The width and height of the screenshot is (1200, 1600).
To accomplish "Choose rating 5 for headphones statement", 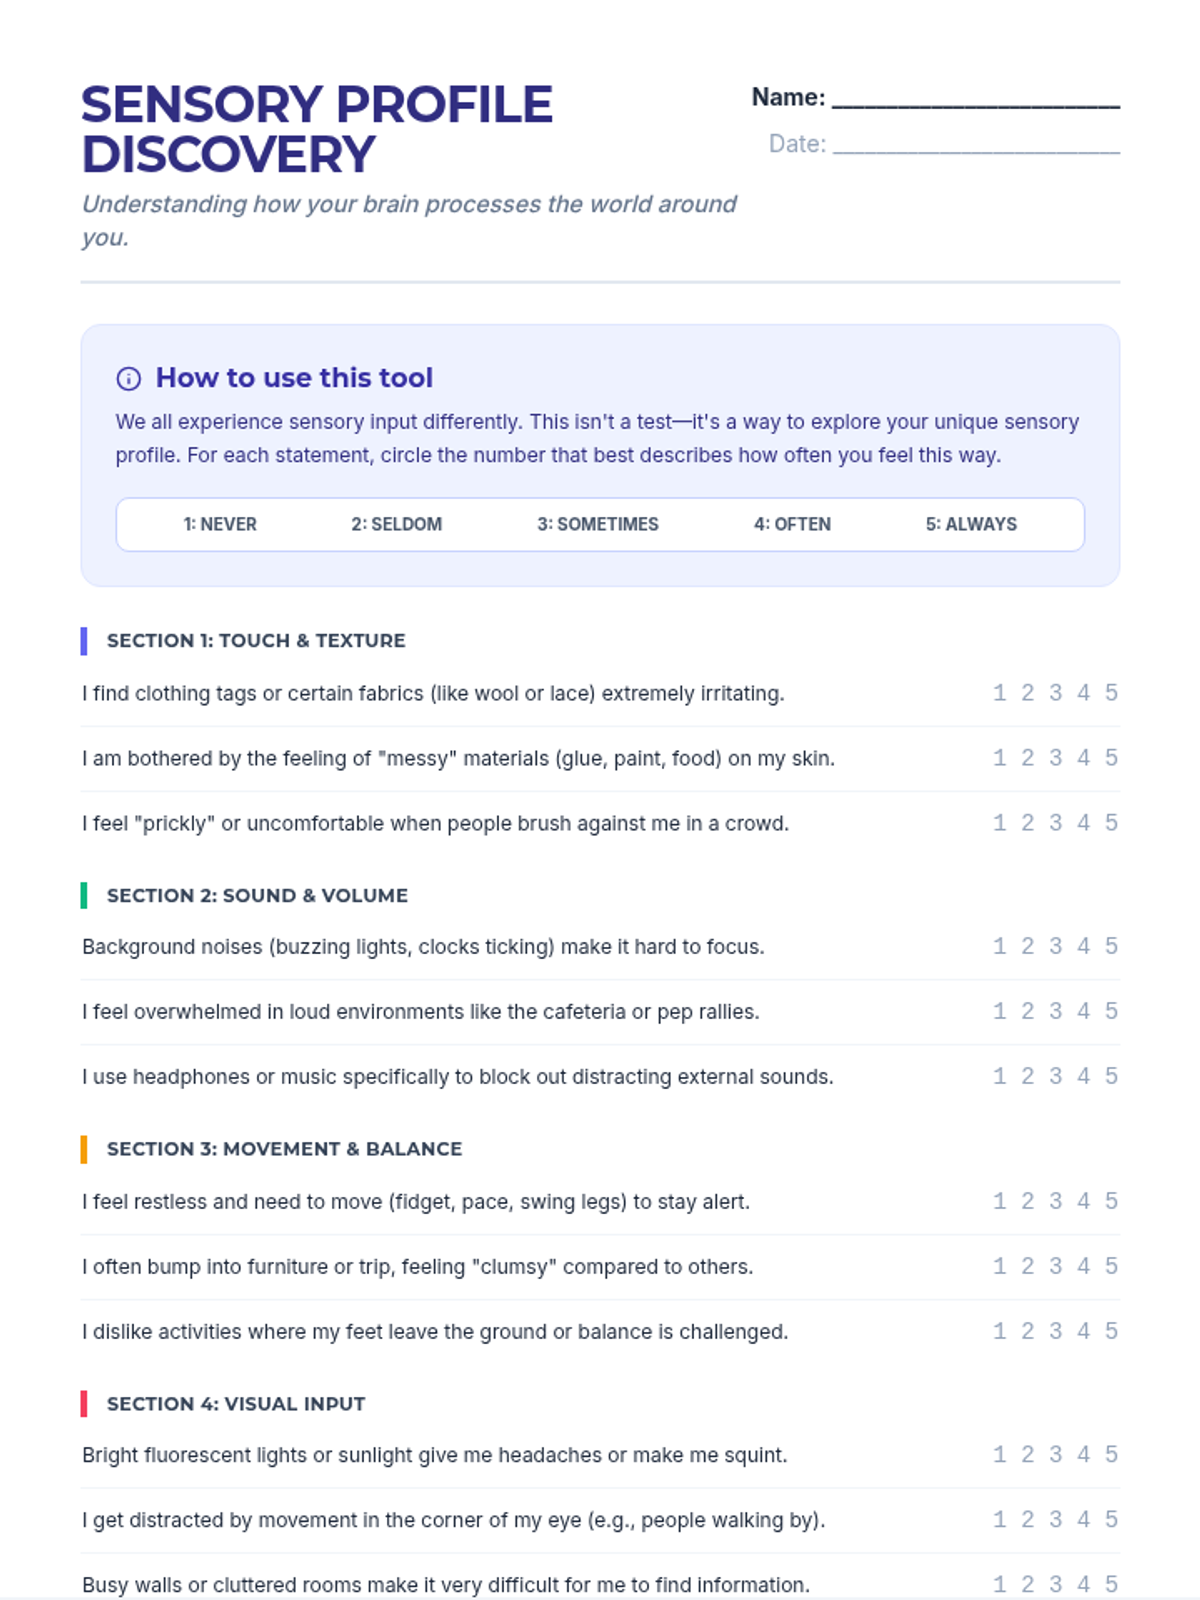I will tap(1111, 1076).
